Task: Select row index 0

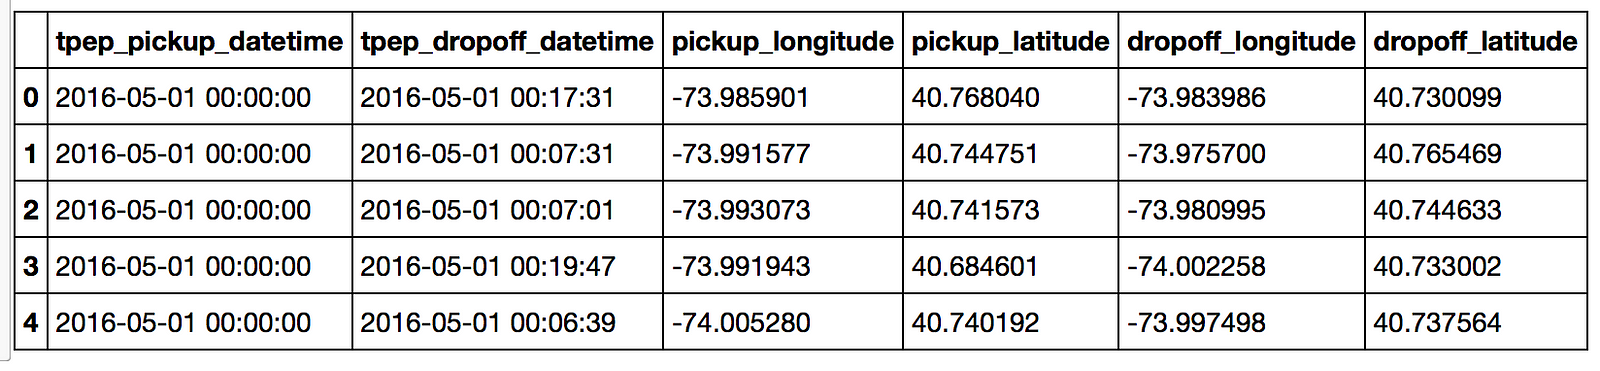Action: tap(31, 97)
